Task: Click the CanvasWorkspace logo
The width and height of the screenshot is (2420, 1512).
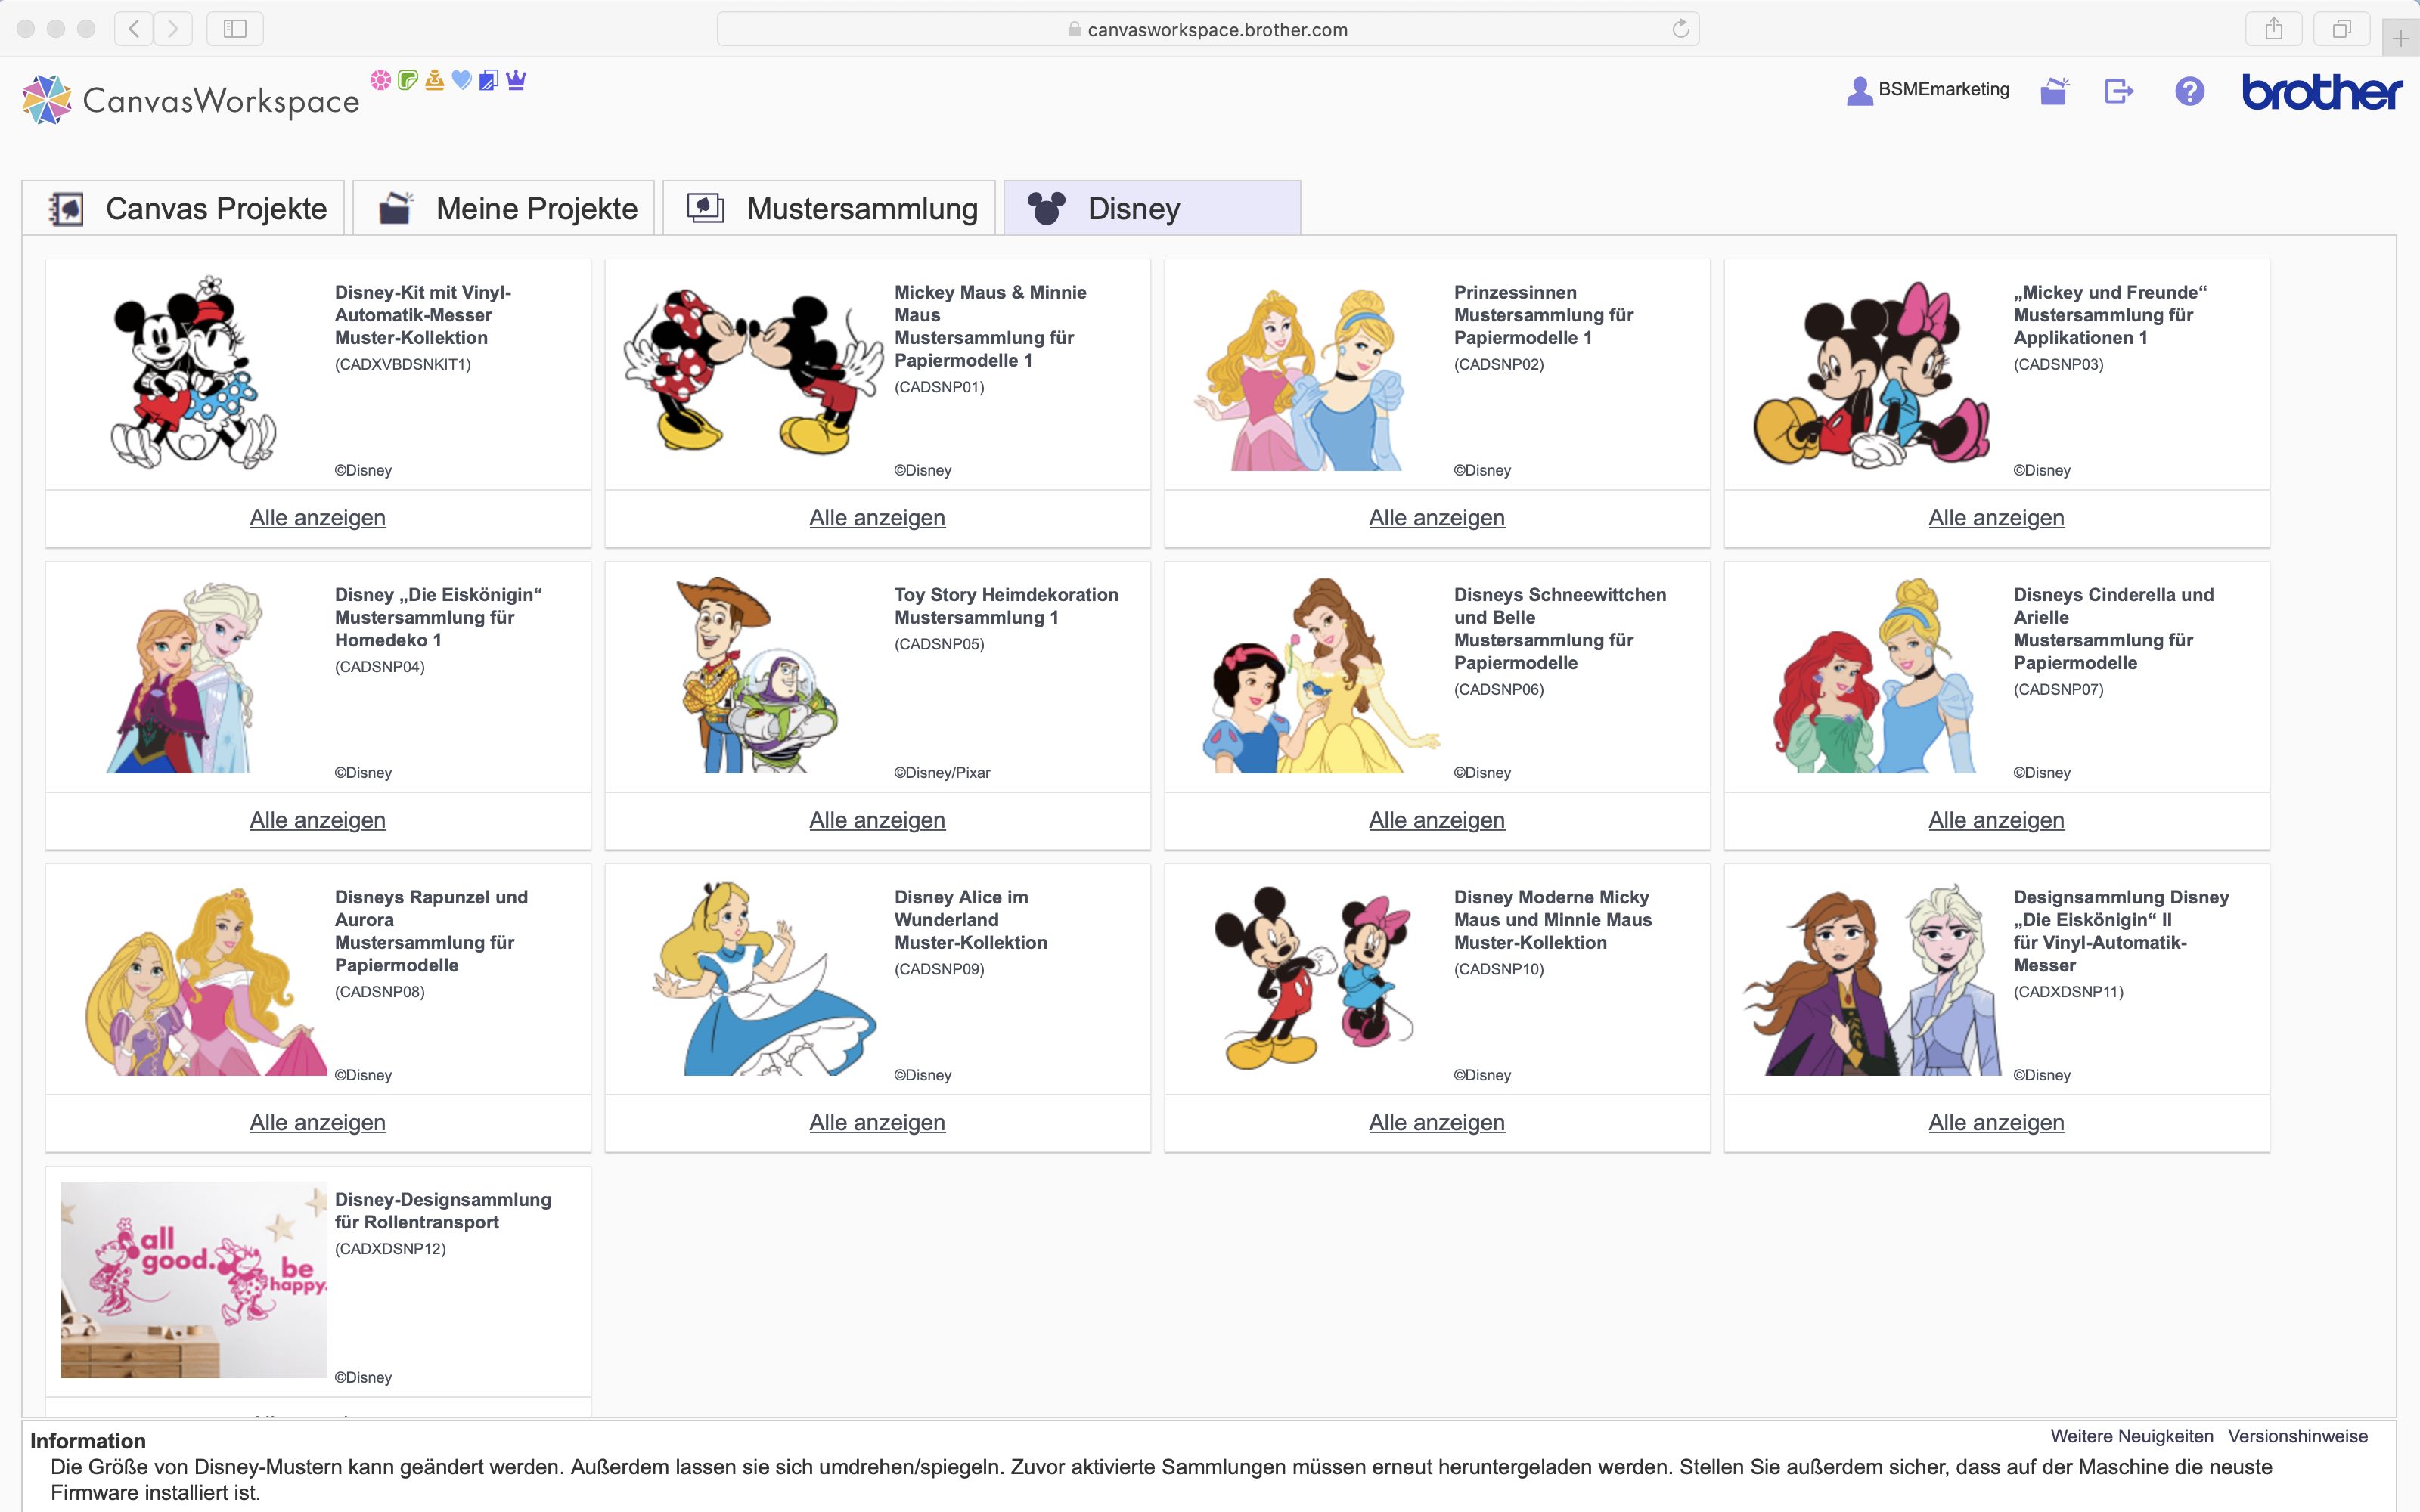Action: 190,99
